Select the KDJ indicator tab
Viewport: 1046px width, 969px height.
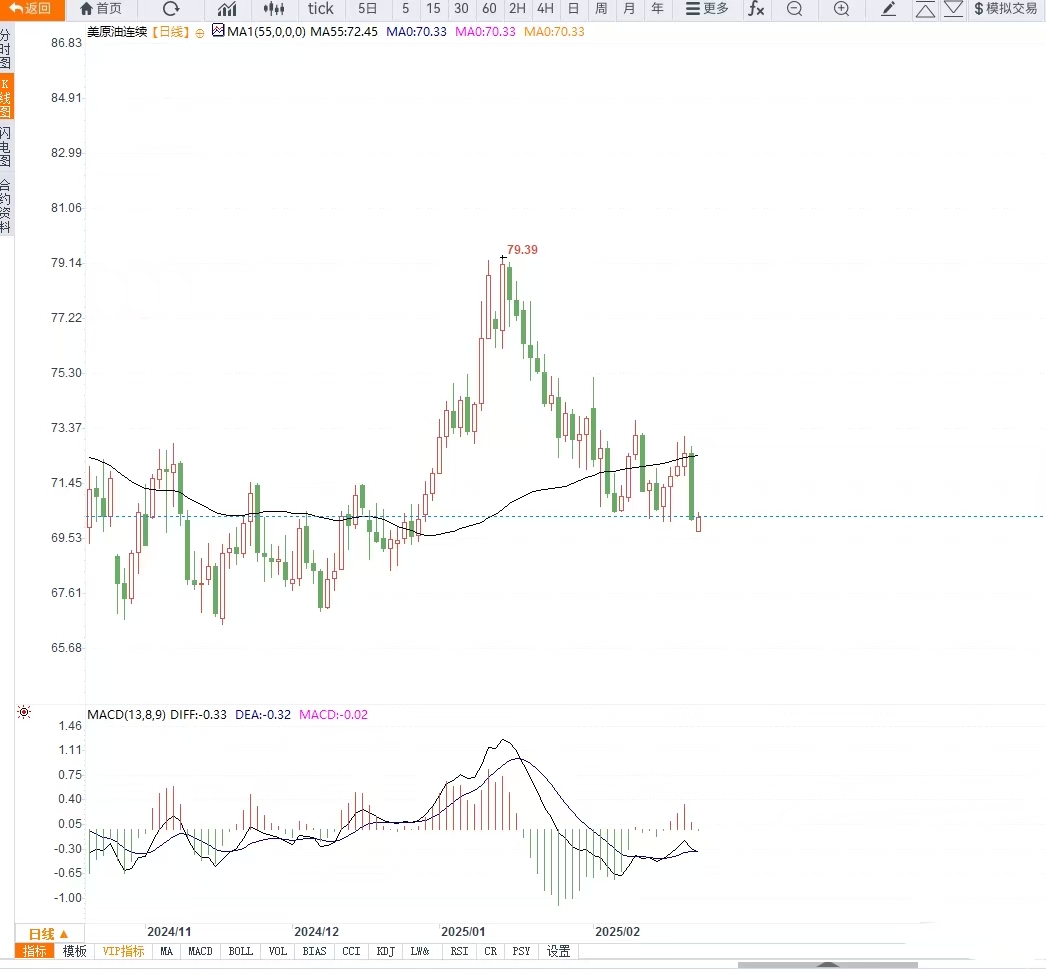coord(386,951)
